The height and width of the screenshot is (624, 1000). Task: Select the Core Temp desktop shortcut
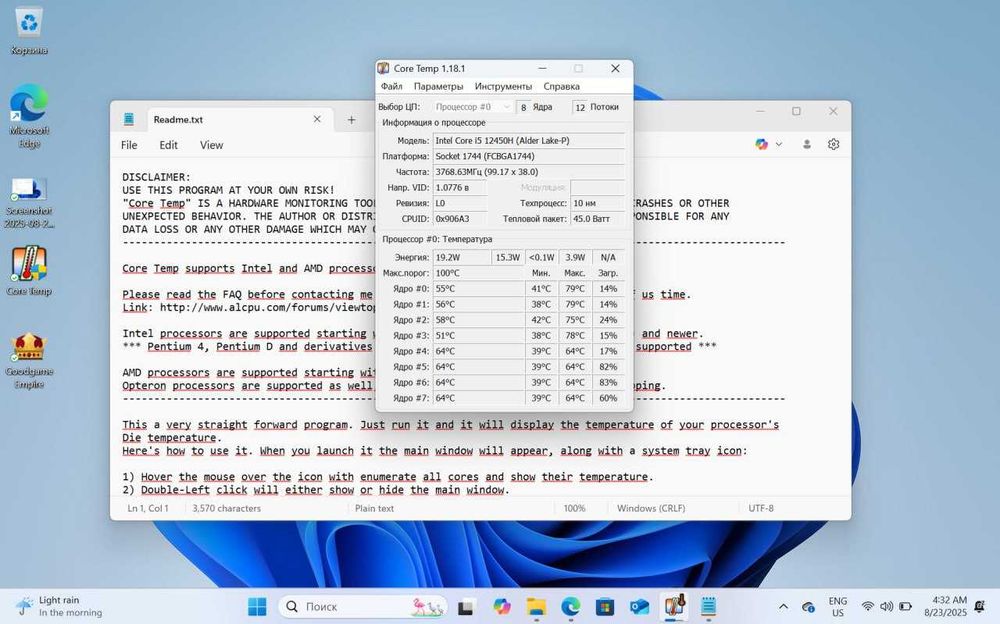click(x=29, y=271)
